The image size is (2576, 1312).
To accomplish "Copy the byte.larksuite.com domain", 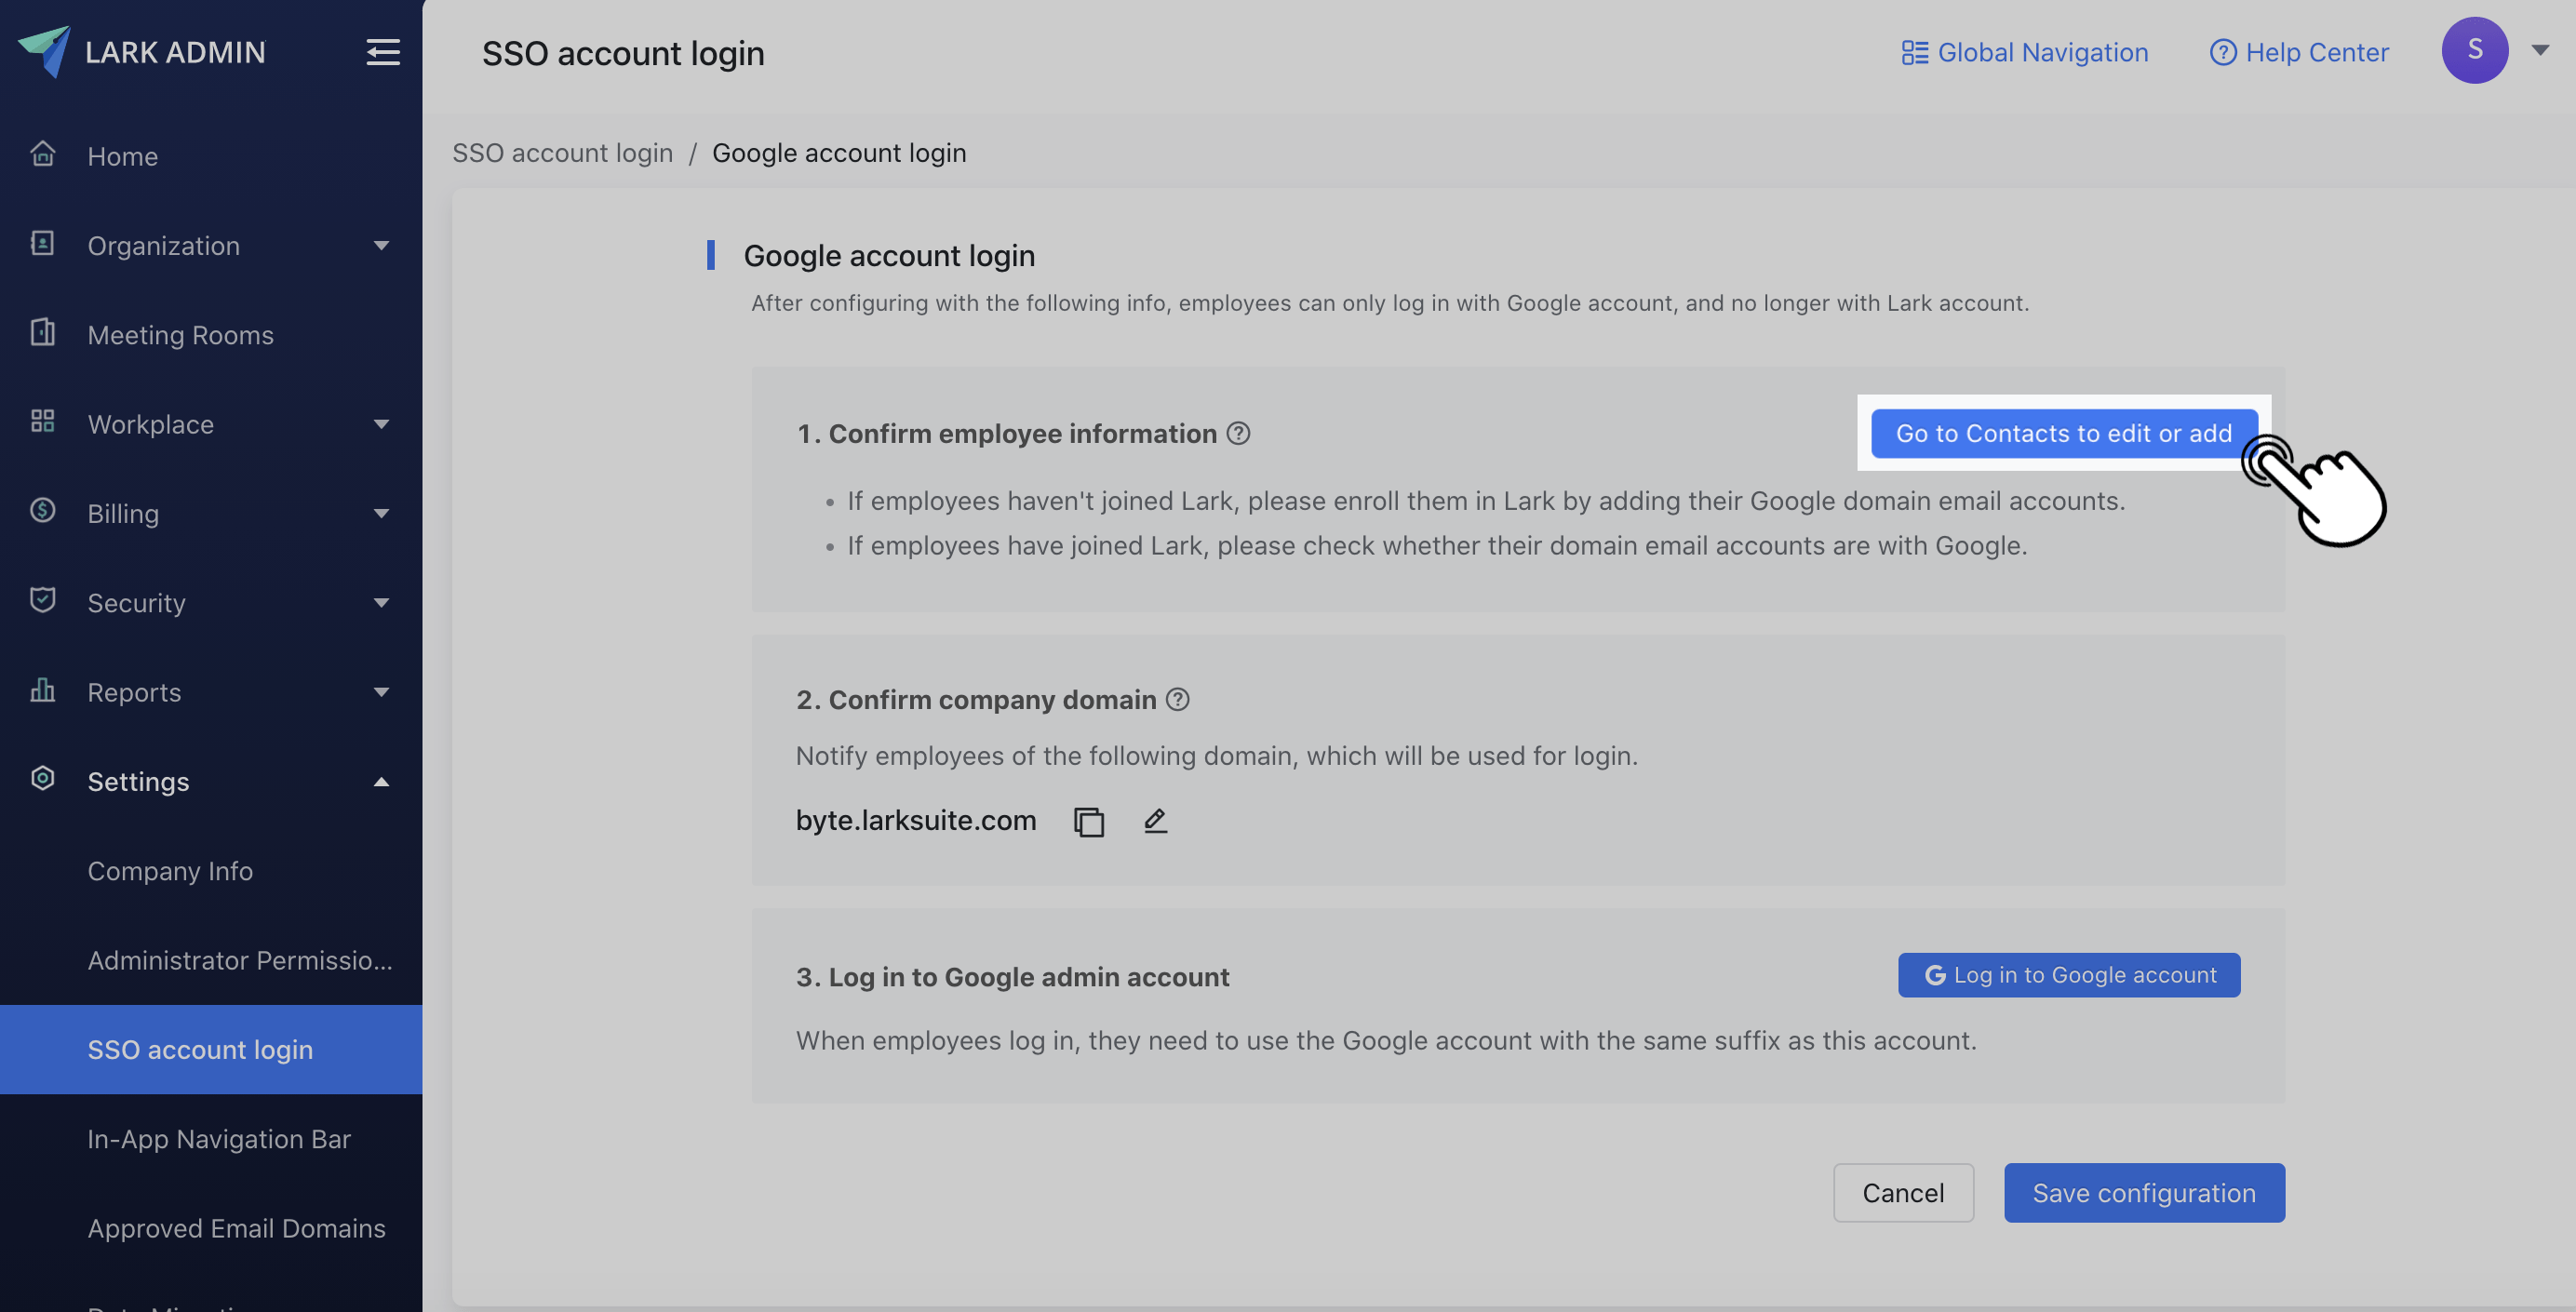I will [x=1089, y=820].
